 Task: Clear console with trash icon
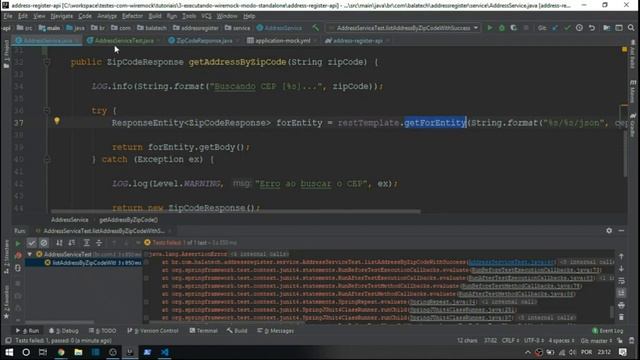[x=621, y=317]
